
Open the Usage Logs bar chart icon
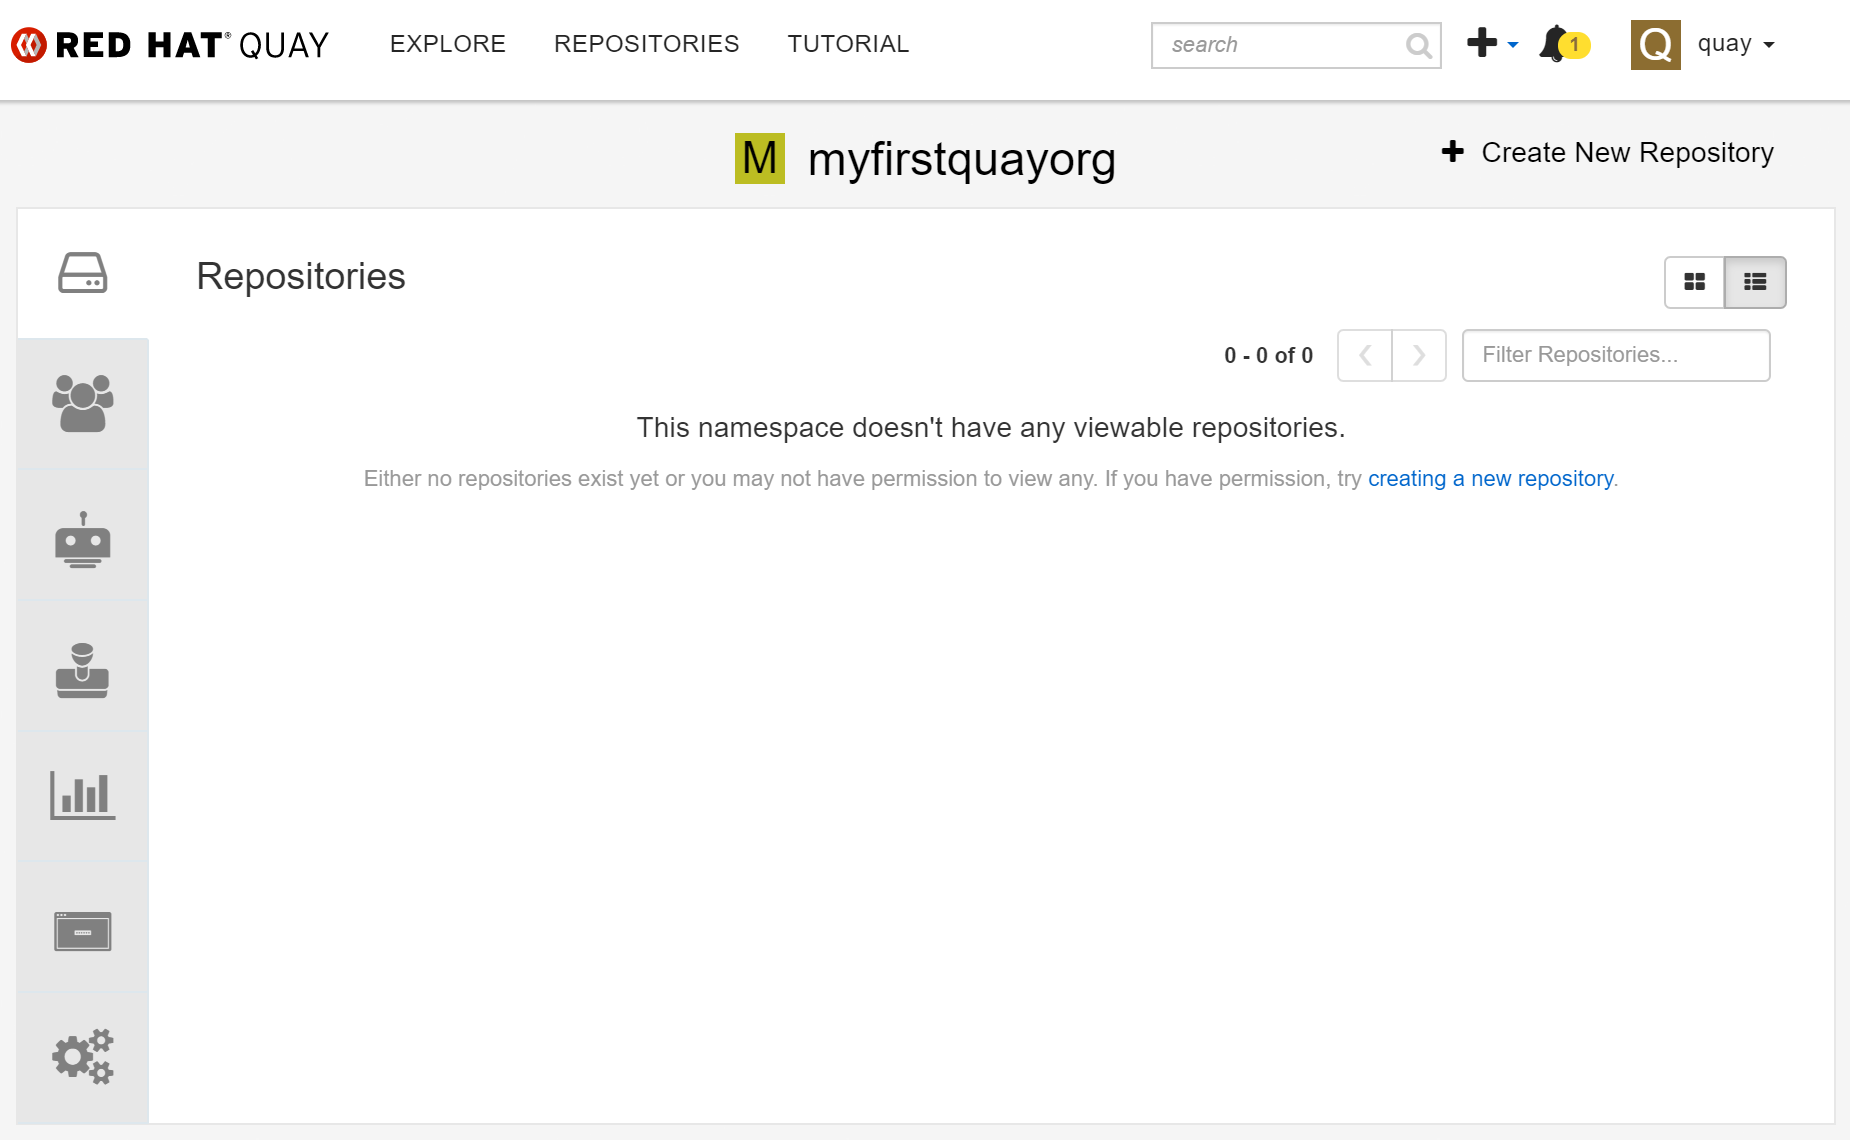(83, 796)
